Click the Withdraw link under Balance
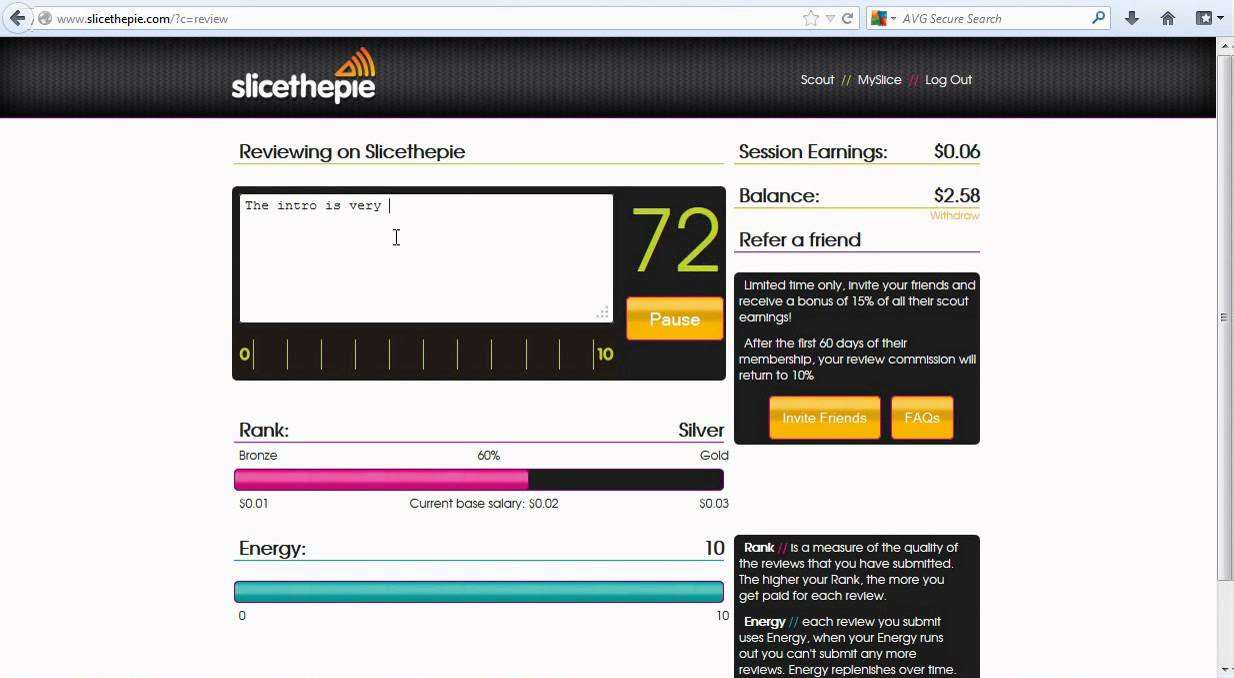Screen dimensions: 1234x678 click(955, 216)
